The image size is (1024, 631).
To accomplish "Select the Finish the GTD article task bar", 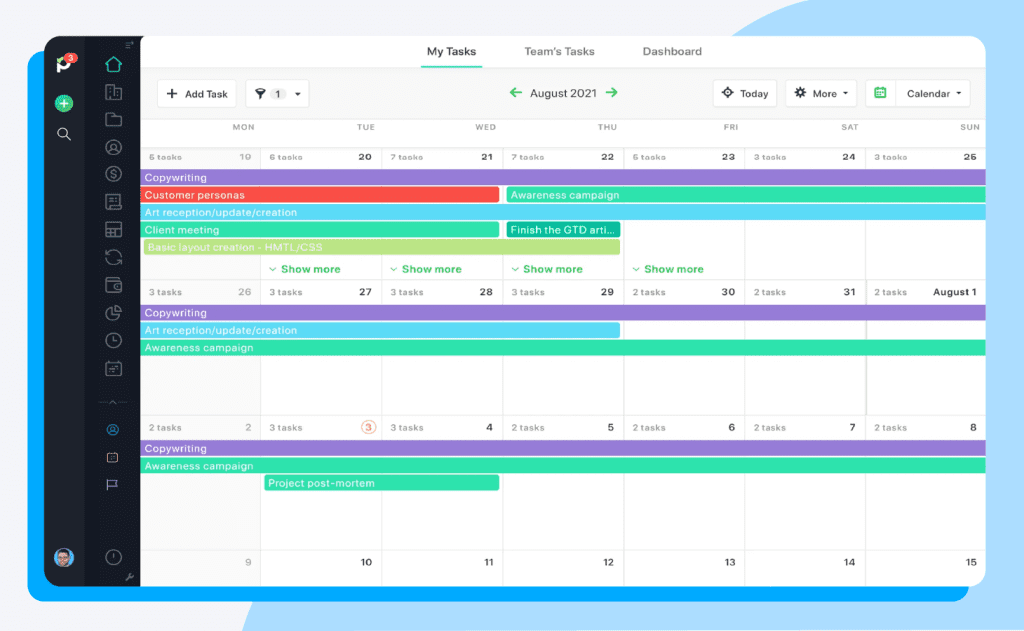I will 564,229.
